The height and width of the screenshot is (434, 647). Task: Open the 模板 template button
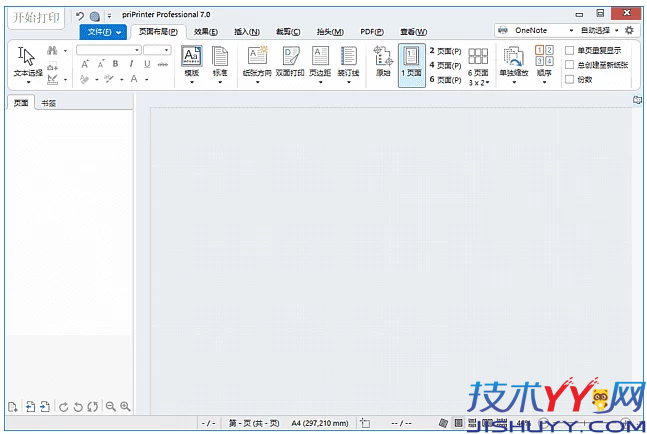[191, 64]
